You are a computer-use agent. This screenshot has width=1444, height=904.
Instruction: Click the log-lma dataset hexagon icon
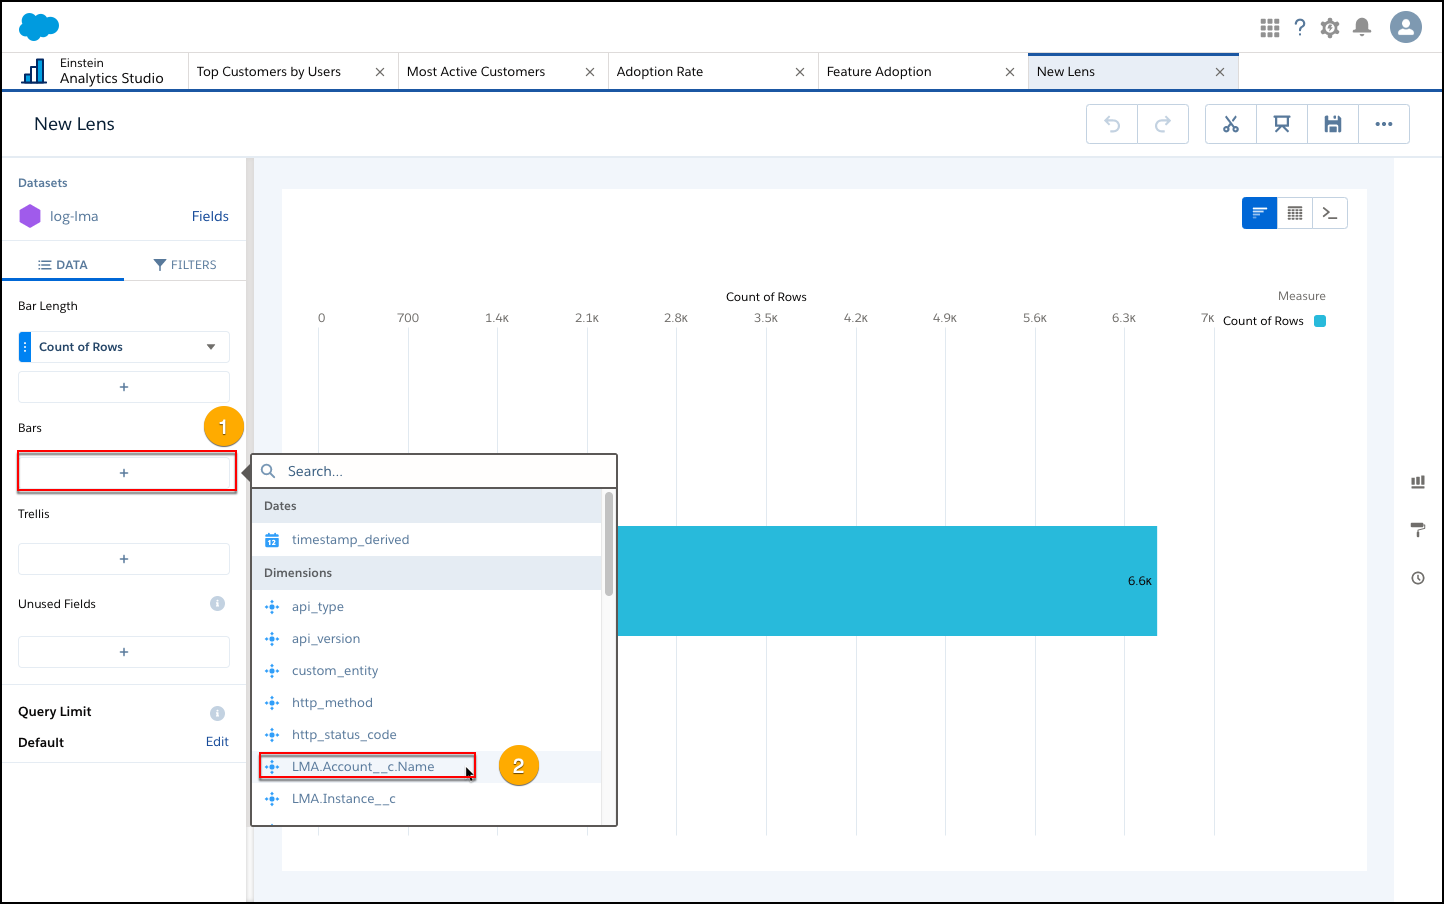(x=30, y=216)
